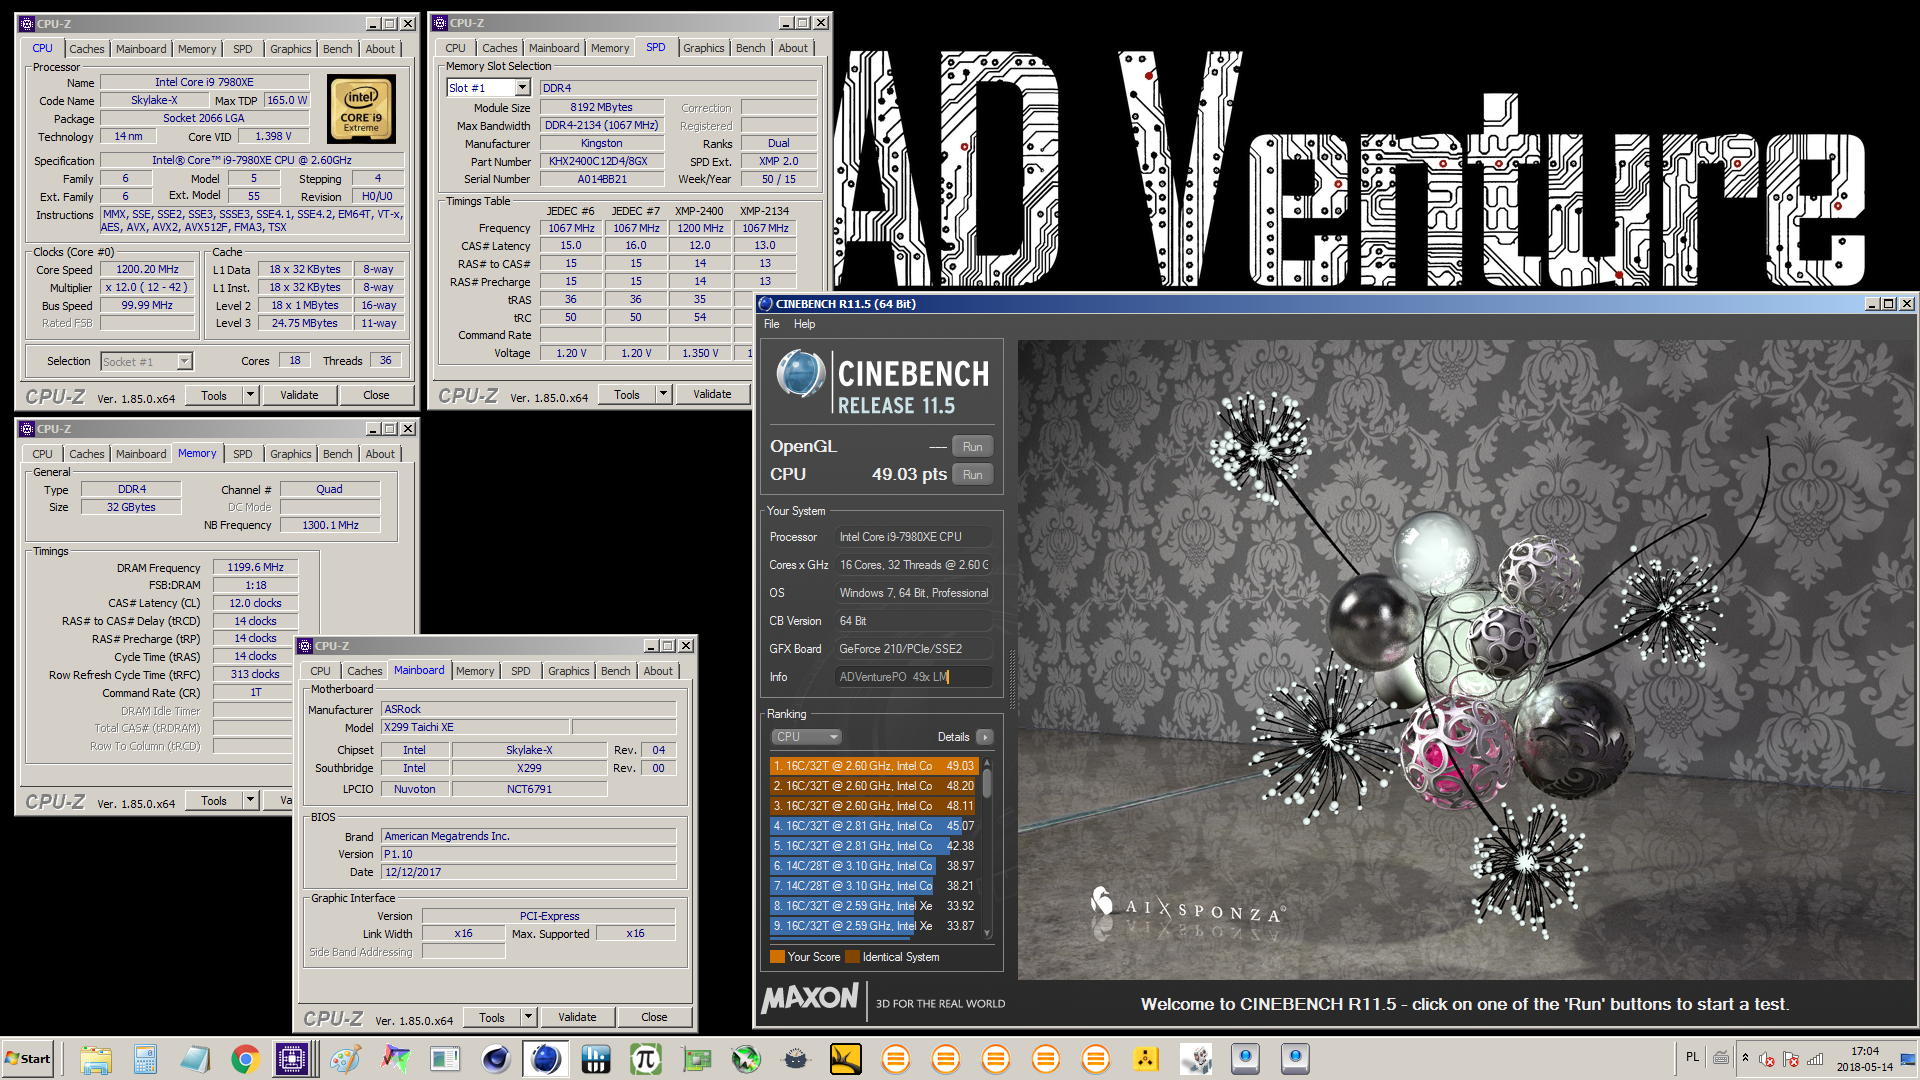
Task: Open Google Chrome from the taskbar
Action: [245, 1058]
